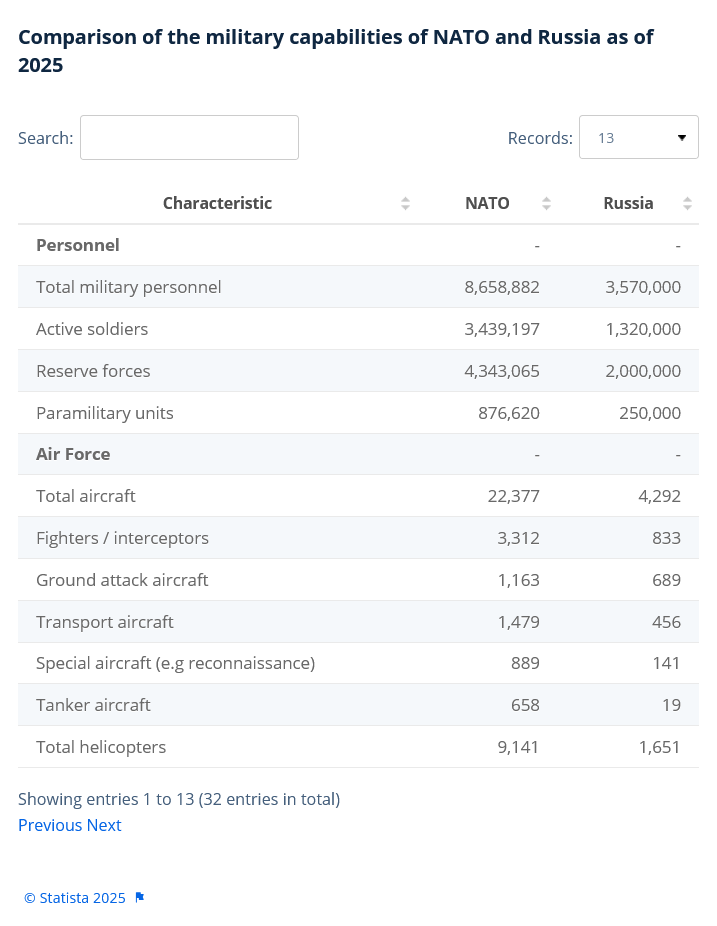Click Russia value 2,000,000
This screenshot has width=717, height=926.
pyautogui.click(x=643, y=371)
